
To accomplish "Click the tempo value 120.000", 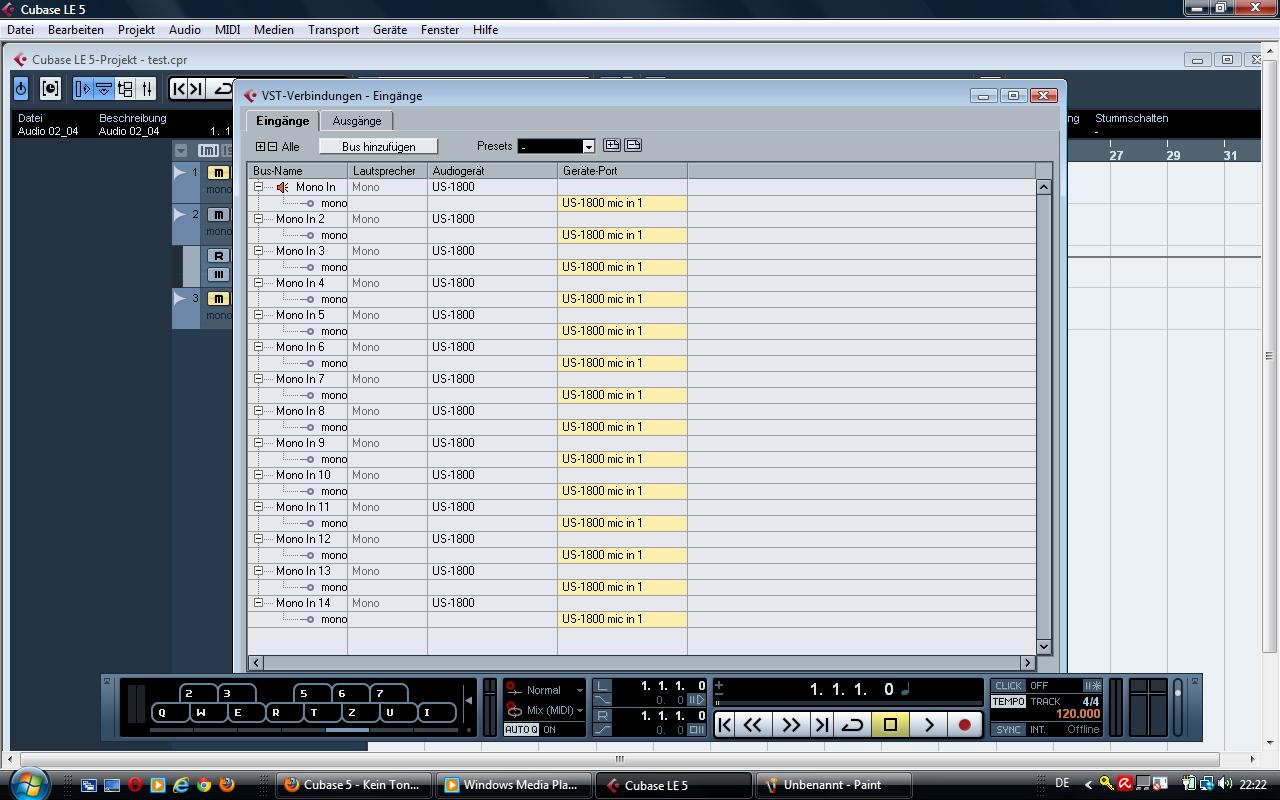I will pyautogui.click(x=1078, y=714).
